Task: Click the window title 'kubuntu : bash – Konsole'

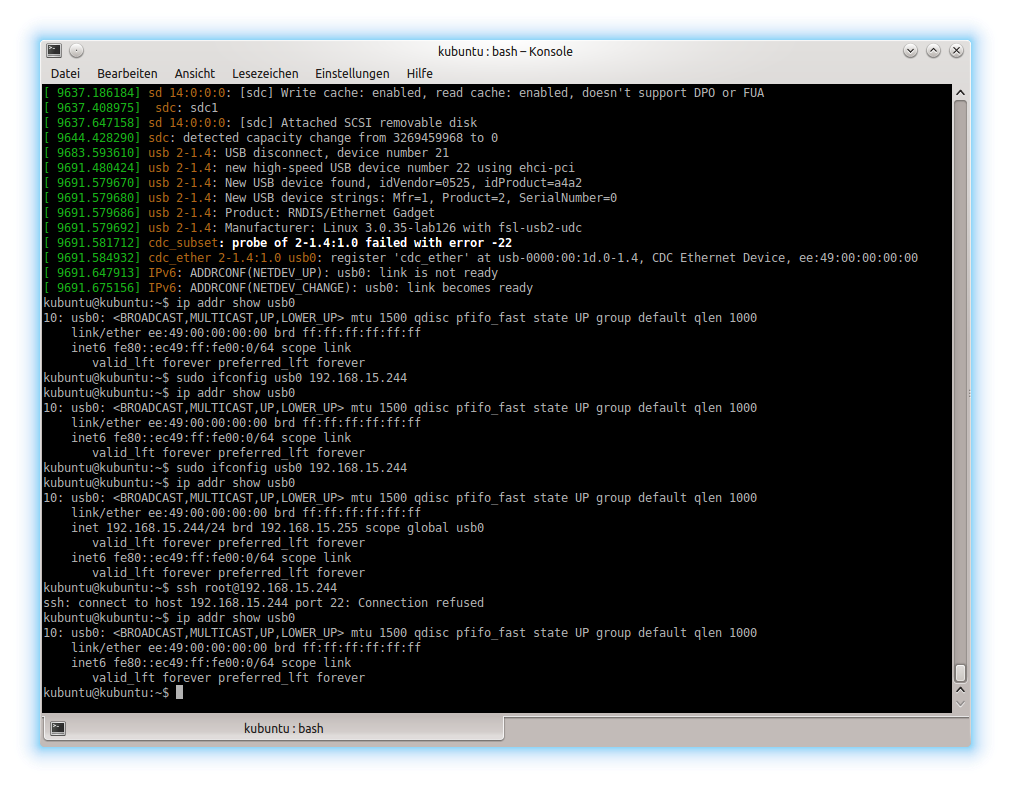Action: click(506, 51)
